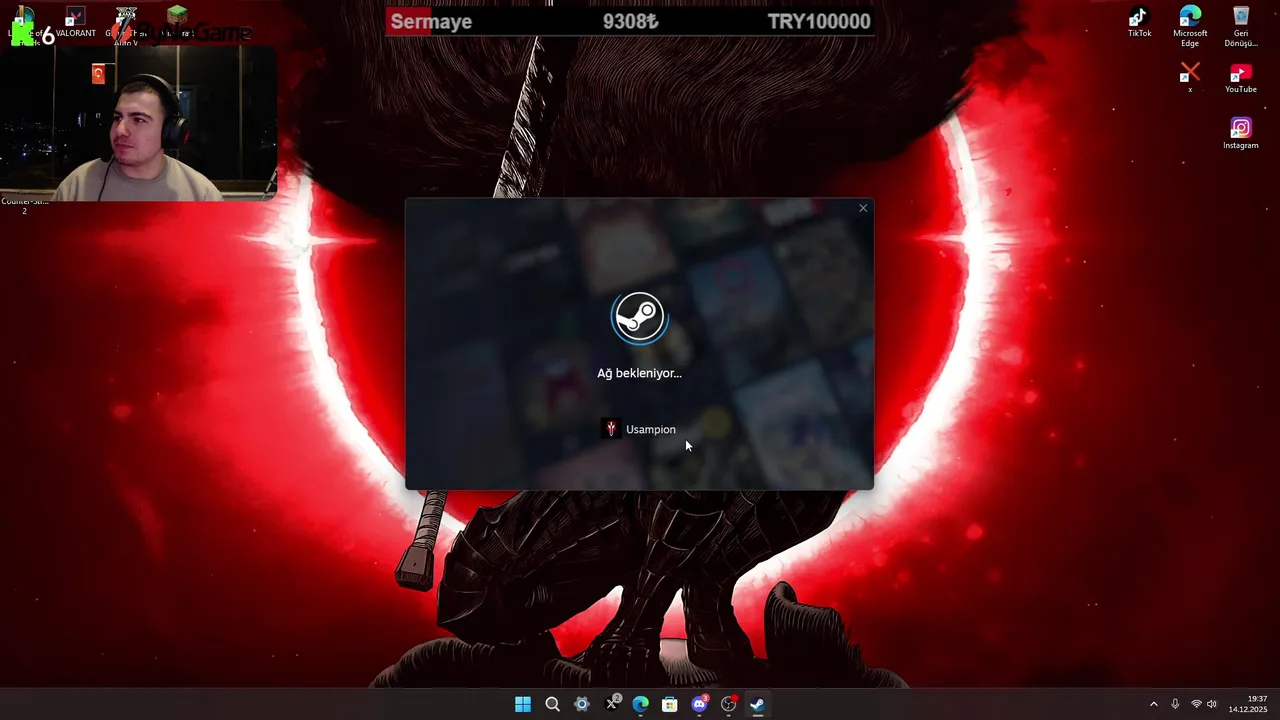Open Settings from the taskbar
The height and width of the screenshot is (720, 1280).
tap(582, 704)
